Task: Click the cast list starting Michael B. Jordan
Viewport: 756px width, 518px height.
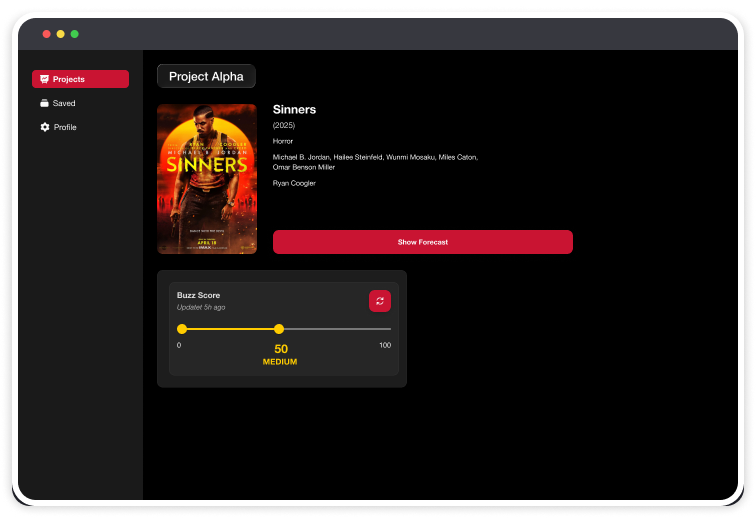Action: click(375, 162)
